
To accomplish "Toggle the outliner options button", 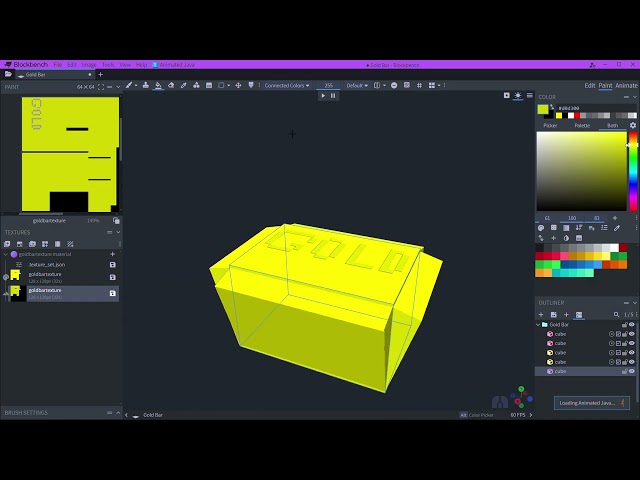I will tap(578, 315).
